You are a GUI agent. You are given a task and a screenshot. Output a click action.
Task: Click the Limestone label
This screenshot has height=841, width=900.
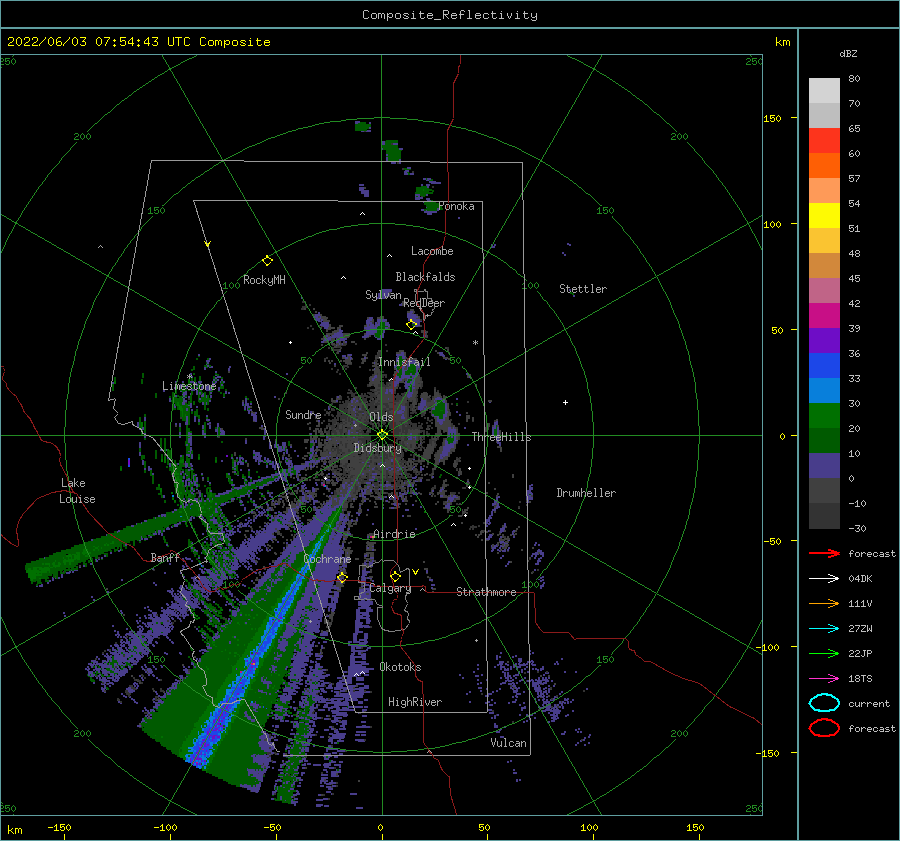coord(189,386)
